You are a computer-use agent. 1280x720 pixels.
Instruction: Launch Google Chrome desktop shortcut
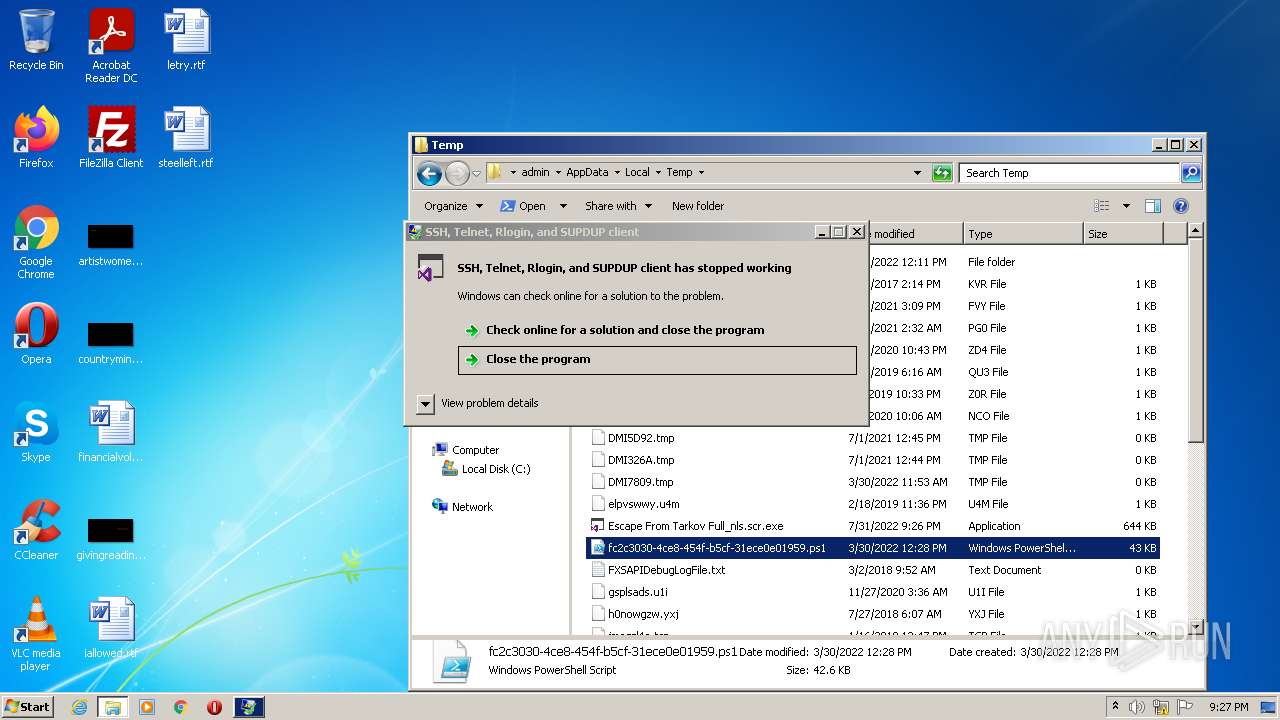pyautogui.click(x=36, y=242)
